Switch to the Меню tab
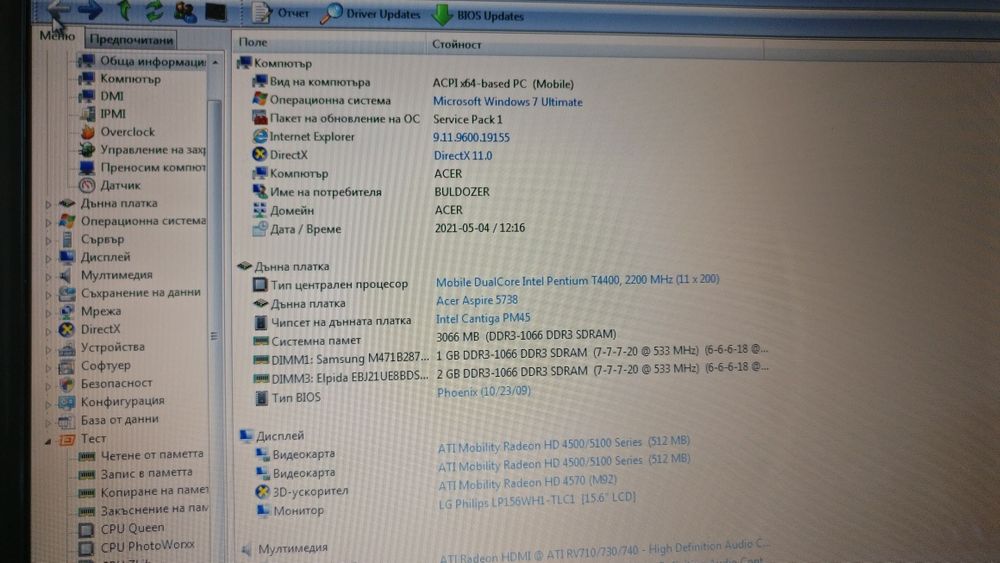The image size is (1000, 563). click(57, 36)
